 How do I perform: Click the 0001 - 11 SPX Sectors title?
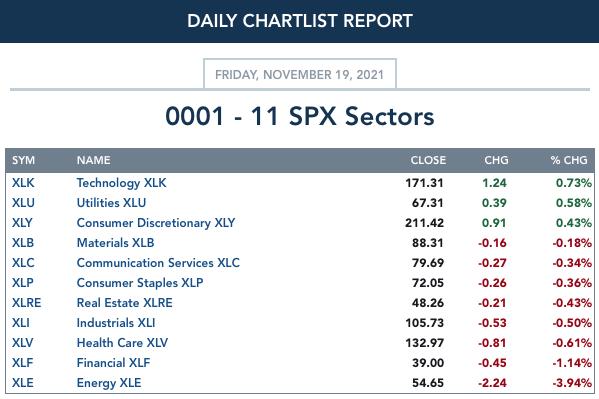[x=300, y=116]
